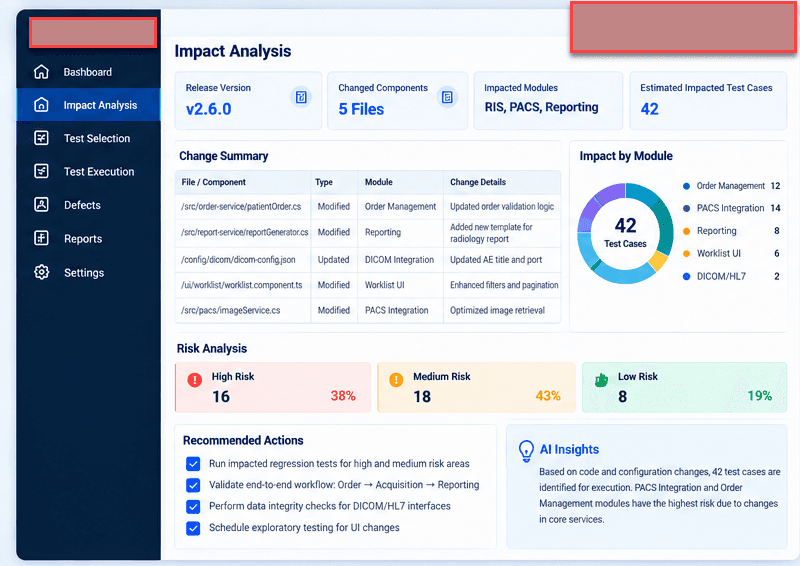This screenshot has width=800, height=566.
Task: Click the 'Updated' type cell
Action: pyautogui.click(x=333, y=260)
